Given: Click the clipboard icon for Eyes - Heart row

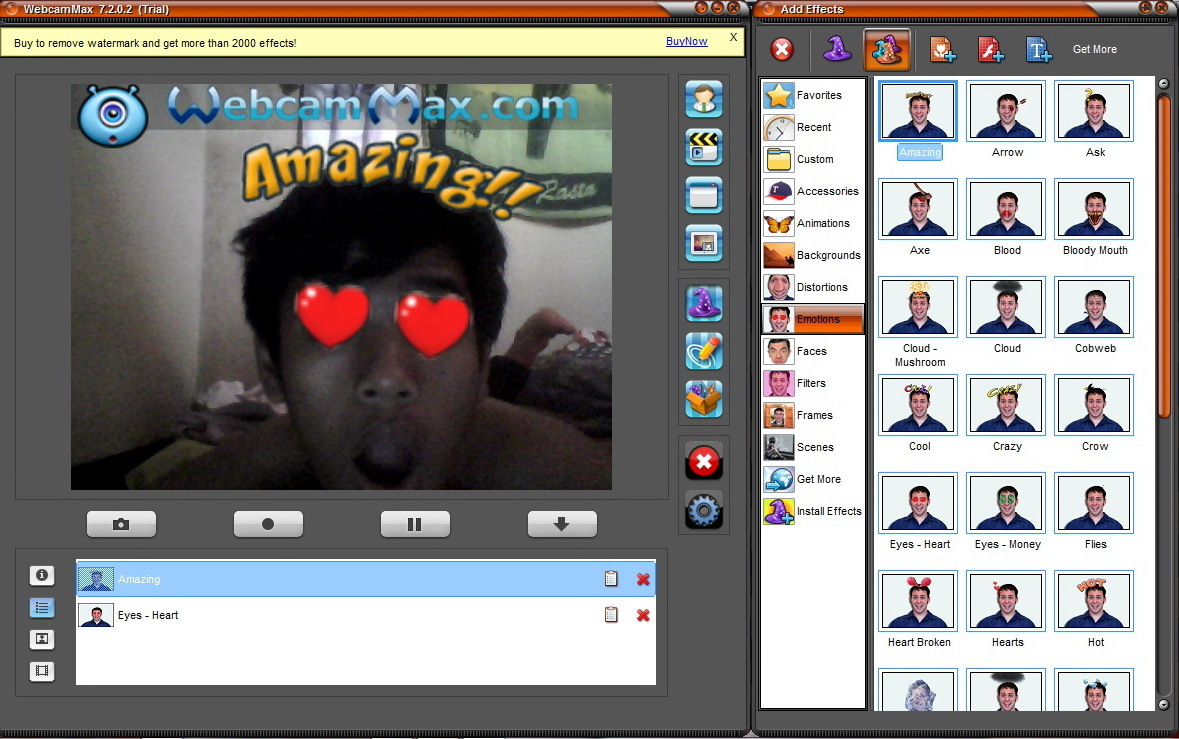Looking at the screenshot, I should [611, 614].
